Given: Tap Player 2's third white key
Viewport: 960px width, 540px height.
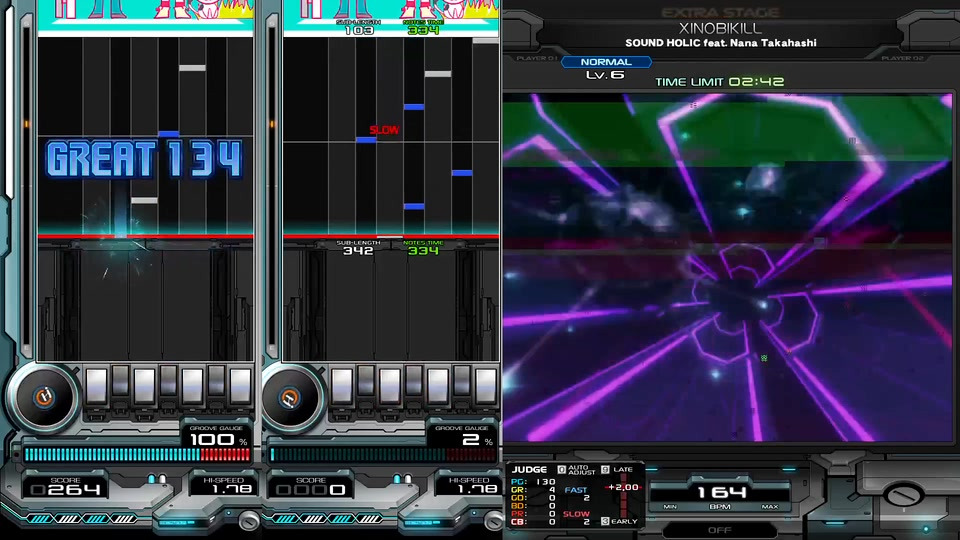Looking at the screenshot, I should (x=437, y=387).
